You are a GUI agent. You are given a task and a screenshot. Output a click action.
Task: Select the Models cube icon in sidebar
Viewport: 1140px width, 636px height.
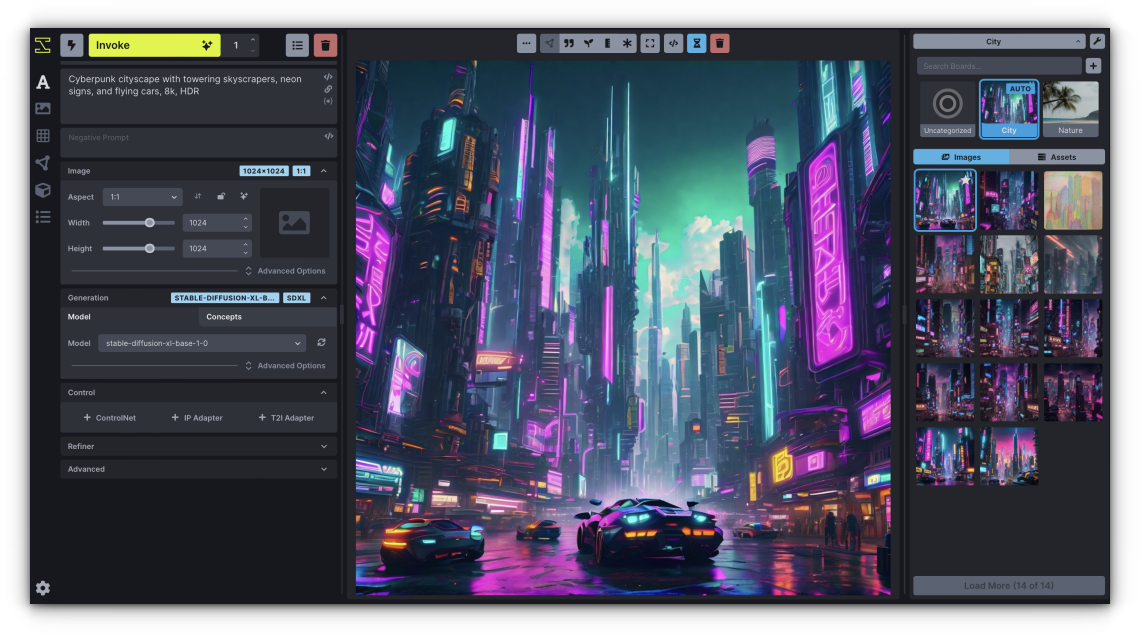42,189
